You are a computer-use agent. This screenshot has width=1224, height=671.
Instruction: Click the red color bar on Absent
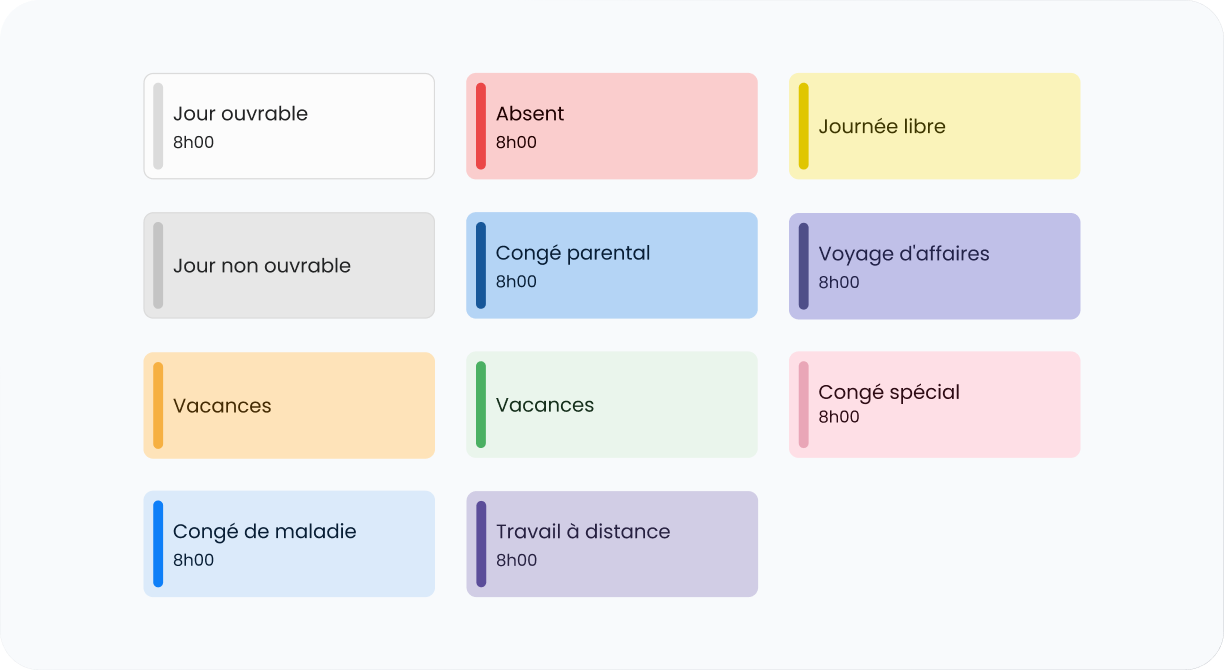pos(481,126)
